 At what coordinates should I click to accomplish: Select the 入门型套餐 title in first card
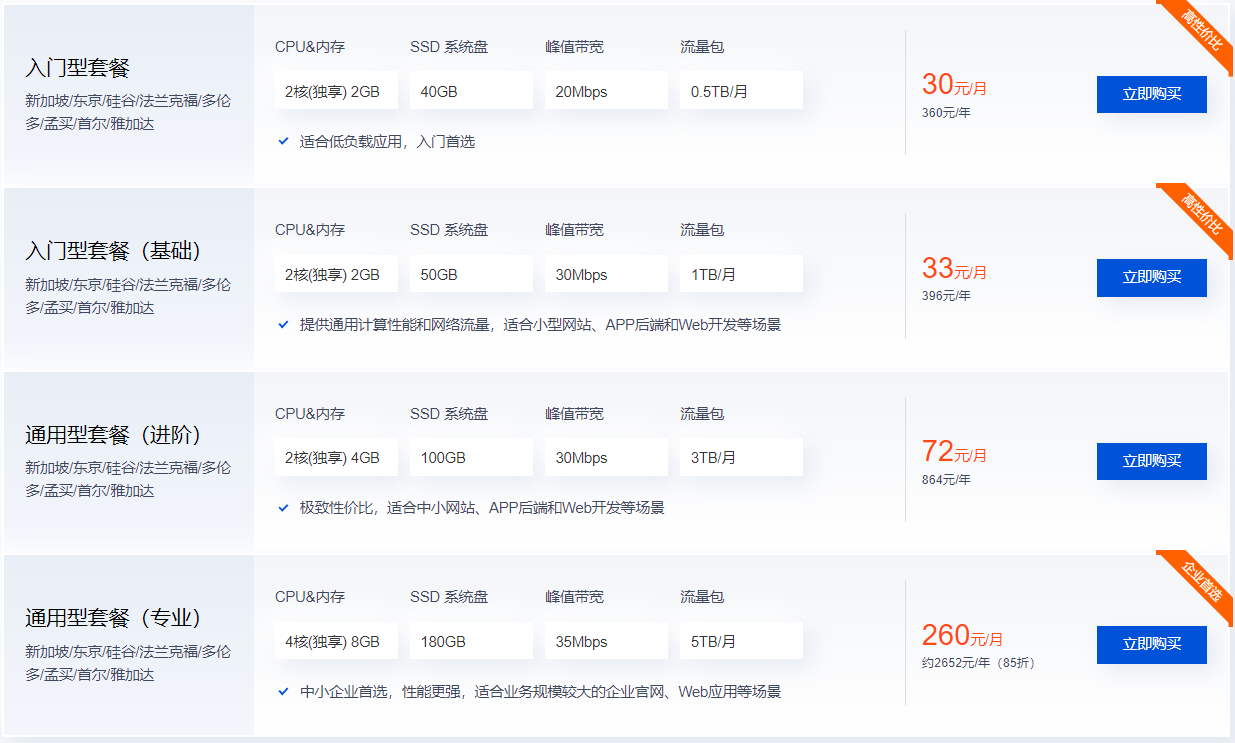click(x=78, y=68)
